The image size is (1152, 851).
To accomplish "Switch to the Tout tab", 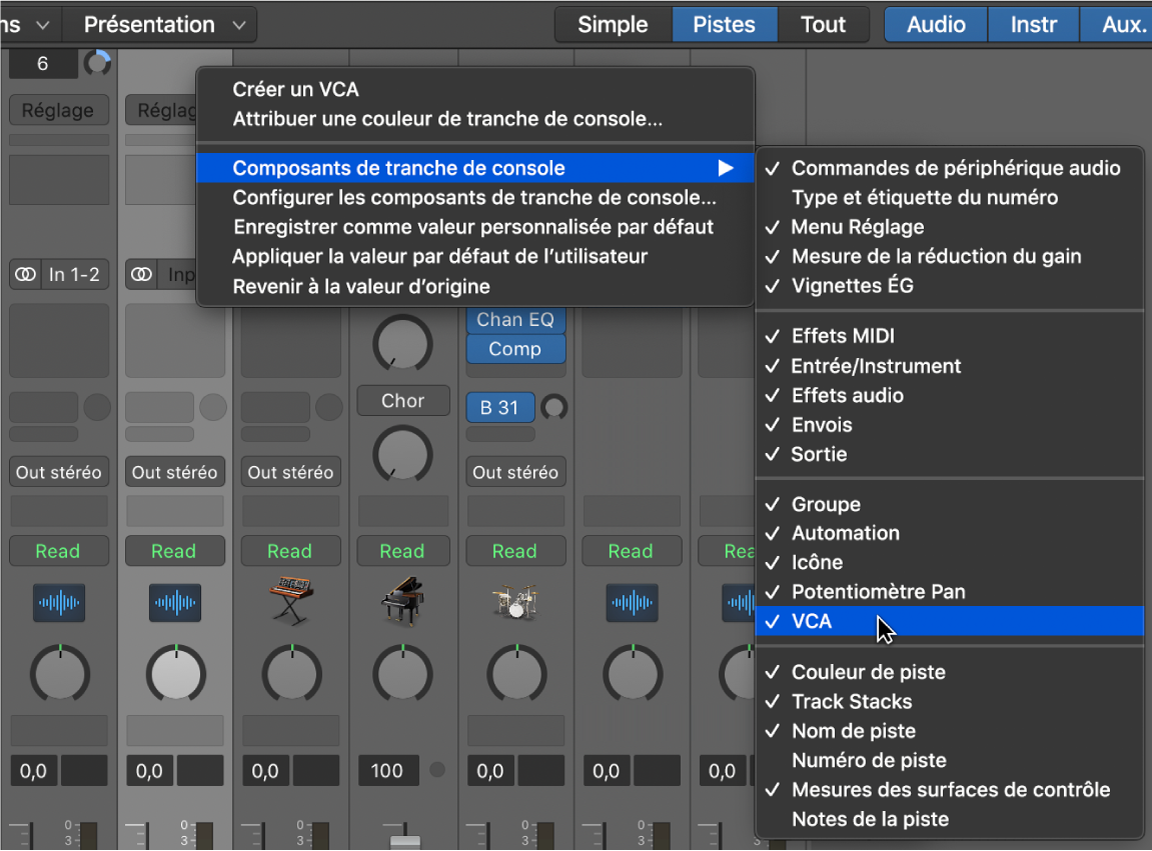I will click(823, 24).
